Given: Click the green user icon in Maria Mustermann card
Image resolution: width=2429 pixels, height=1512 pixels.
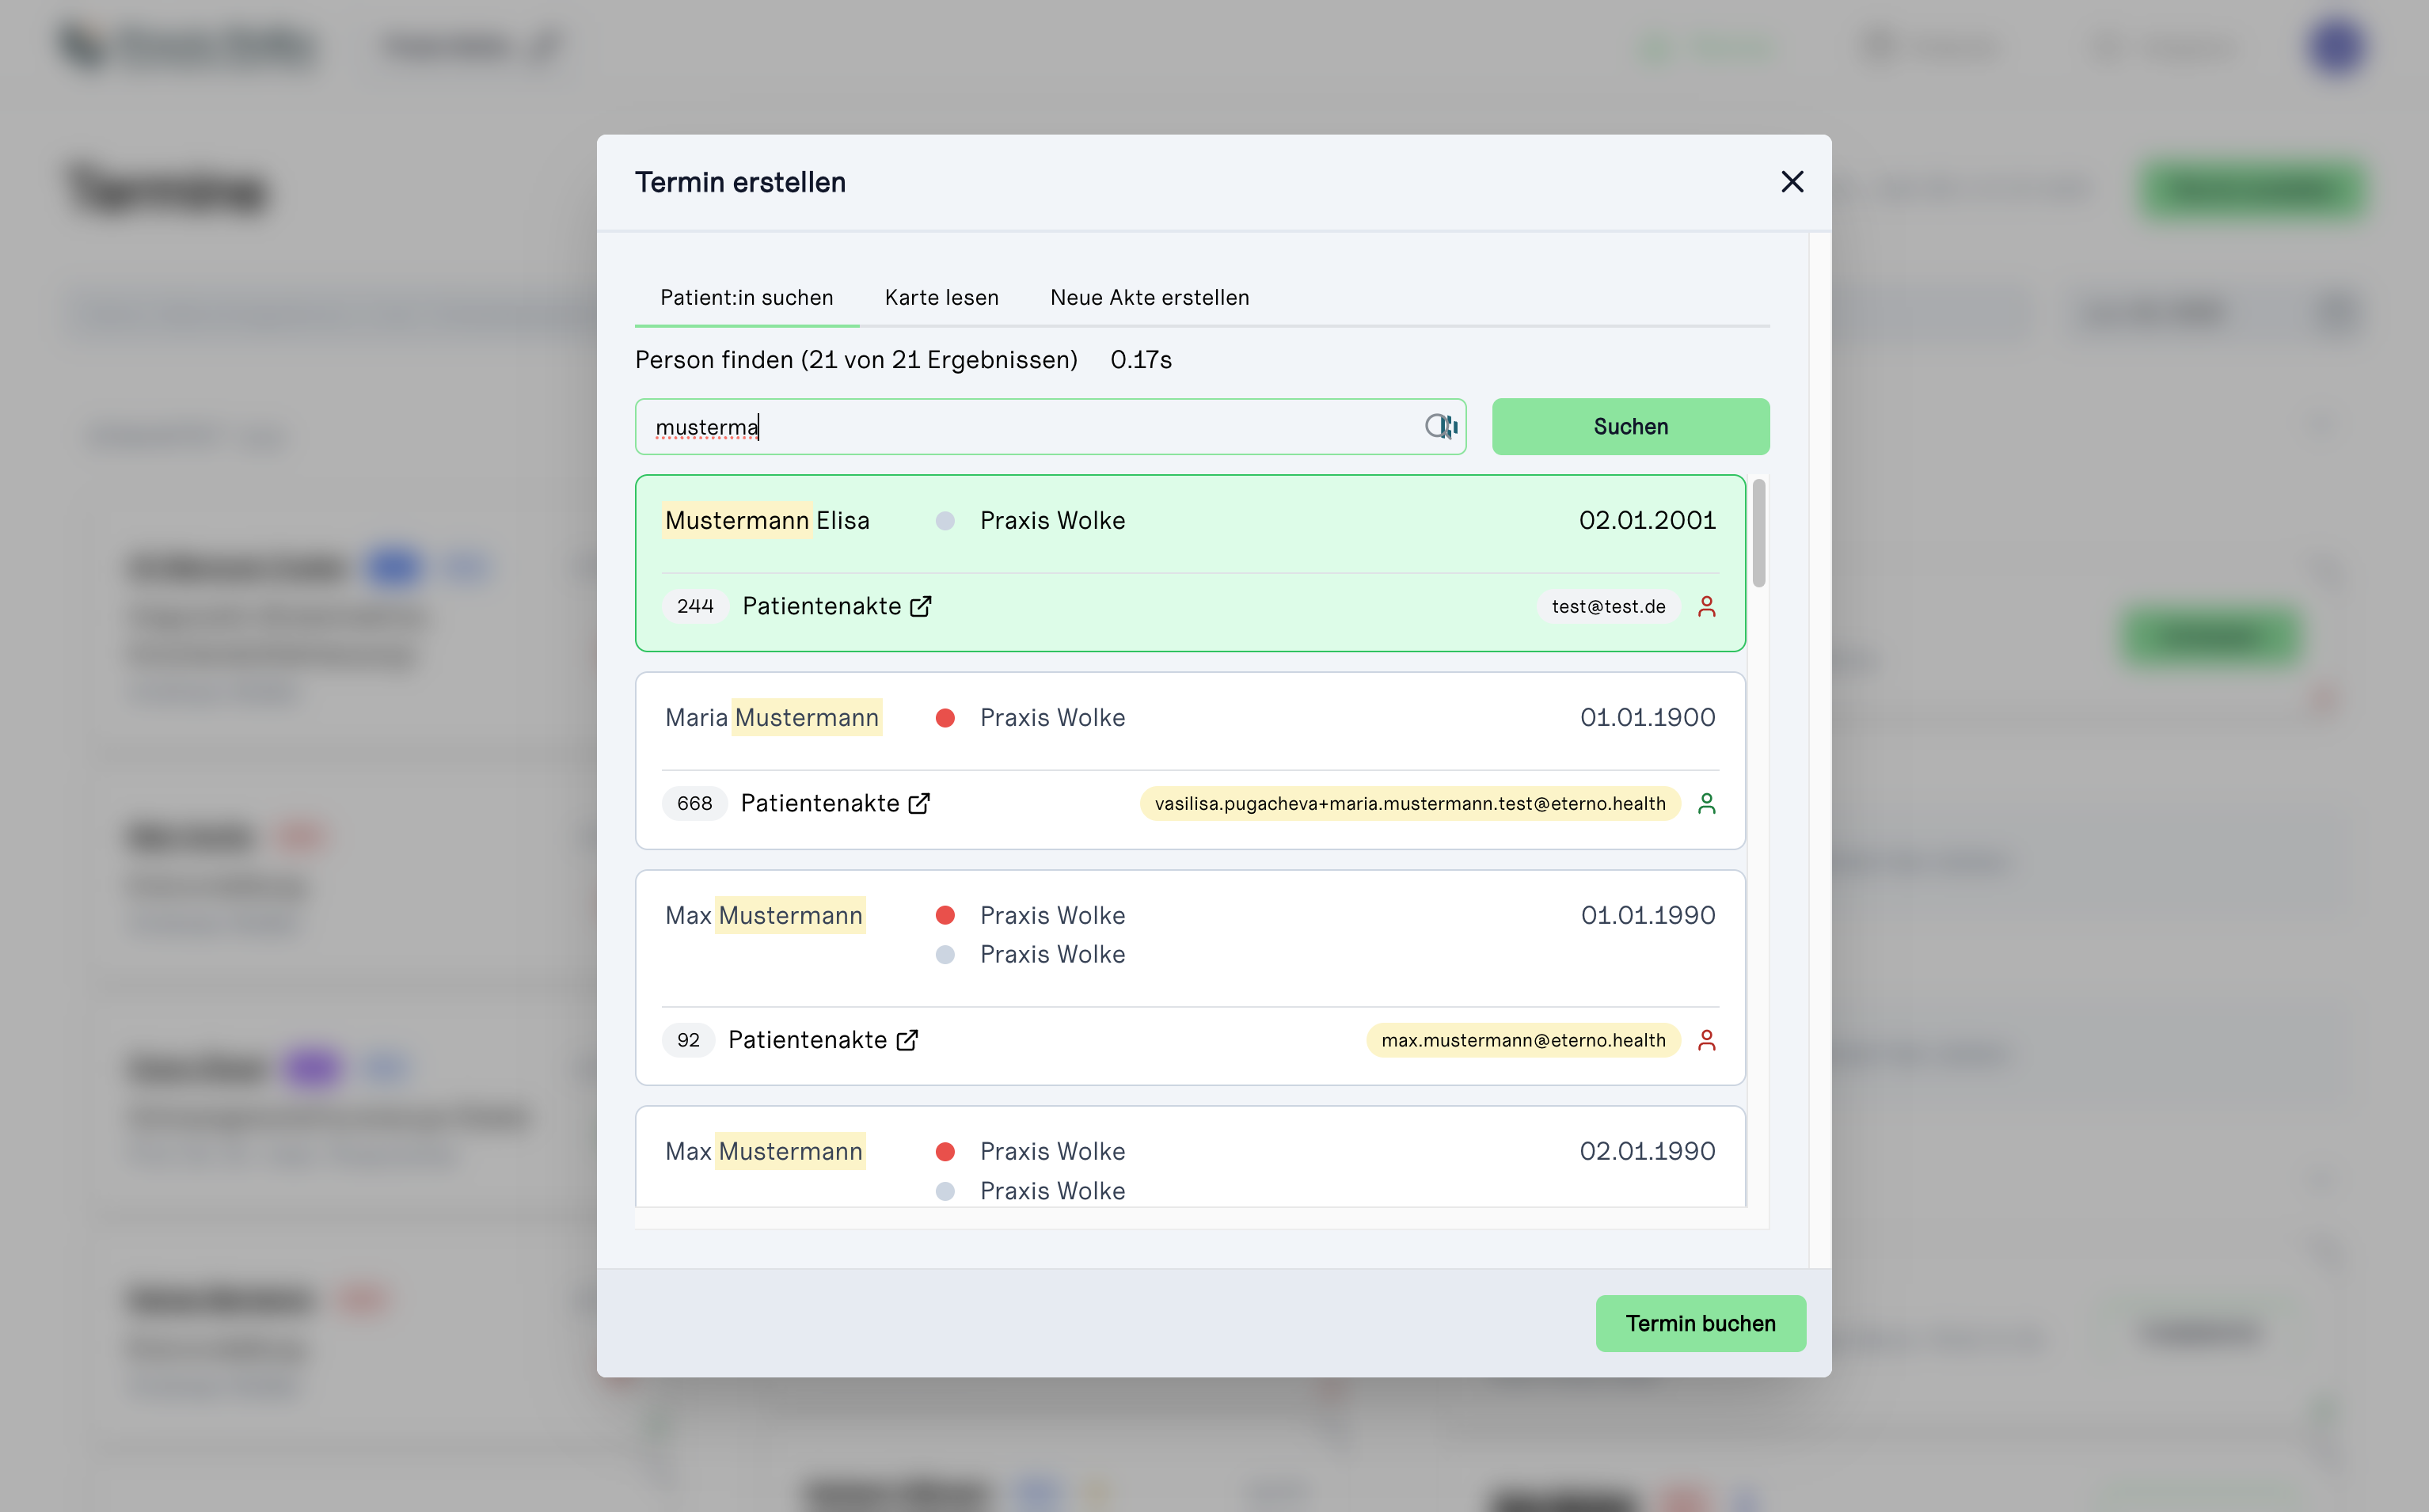Looking at the screenshot, I should pos(1707,803).
